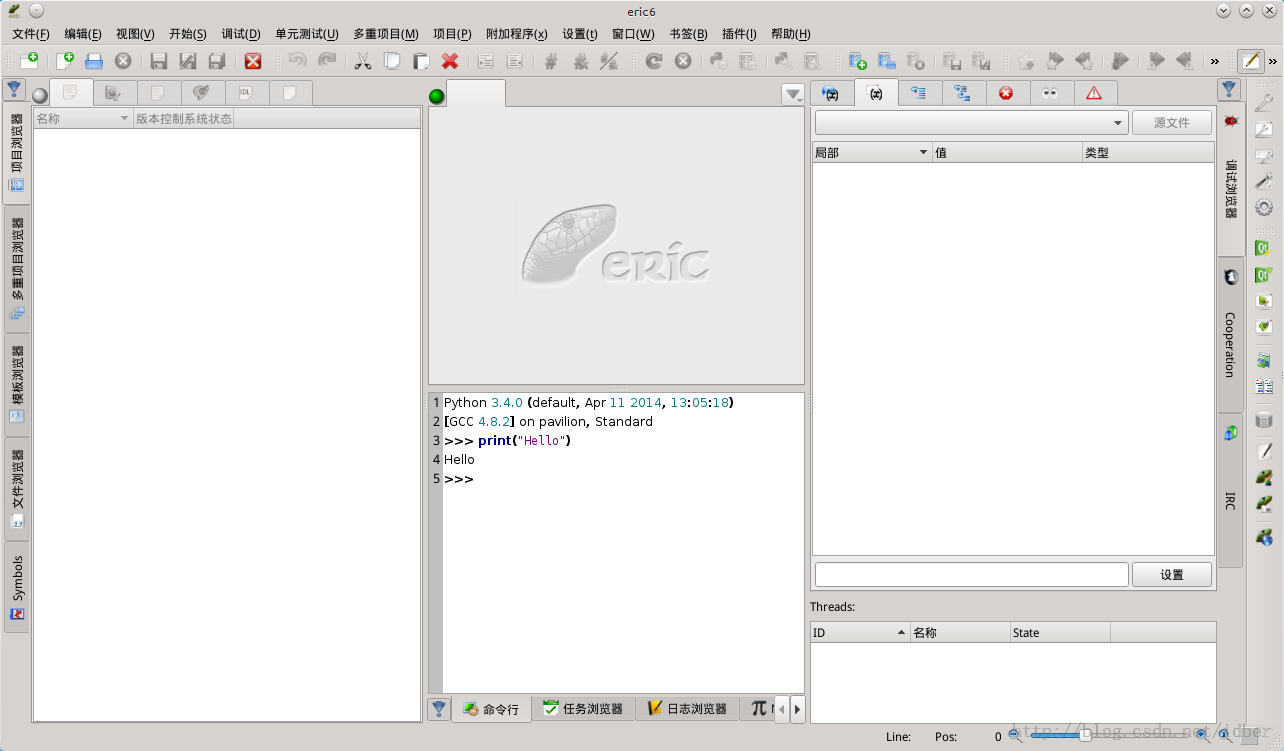Open a new empty editor window
Screen dimensions: 1284x751
pyautogui.click(x=29, y=61)
